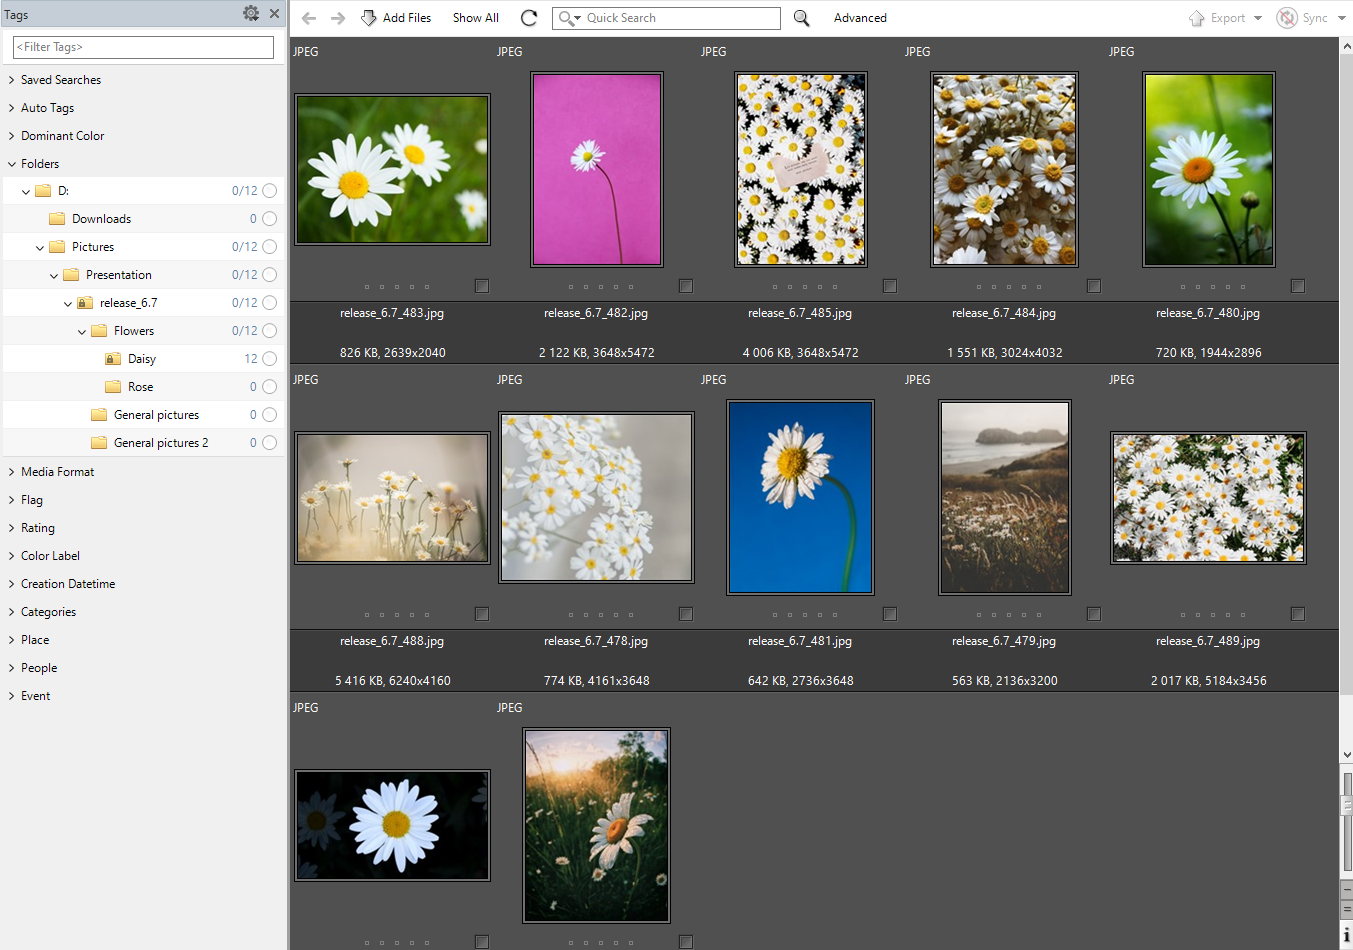Select the Rose folder
Viewport: 1353px width, 950px height.
(140, 387)
